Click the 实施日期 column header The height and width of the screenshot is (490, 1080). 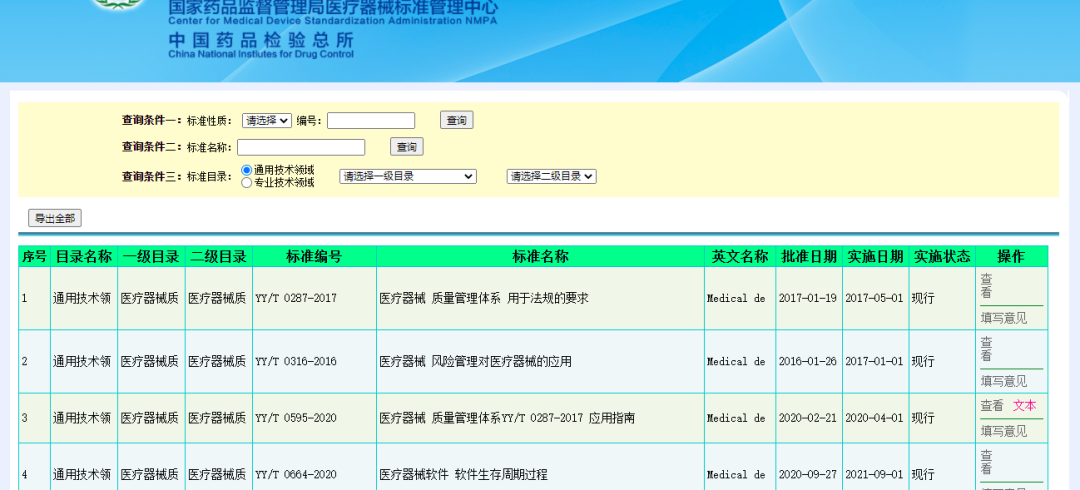pyautogui.click(x=875, y=256)
